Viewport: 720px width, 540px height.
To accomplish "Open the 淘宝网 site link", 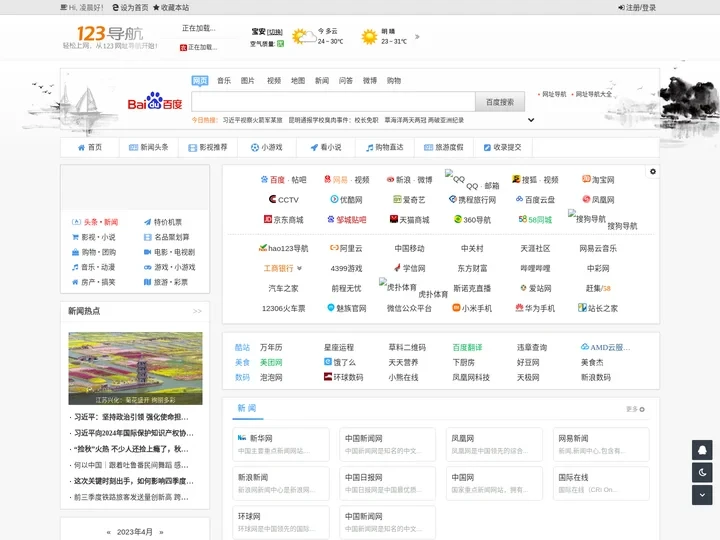I will (x=598, y=180).
